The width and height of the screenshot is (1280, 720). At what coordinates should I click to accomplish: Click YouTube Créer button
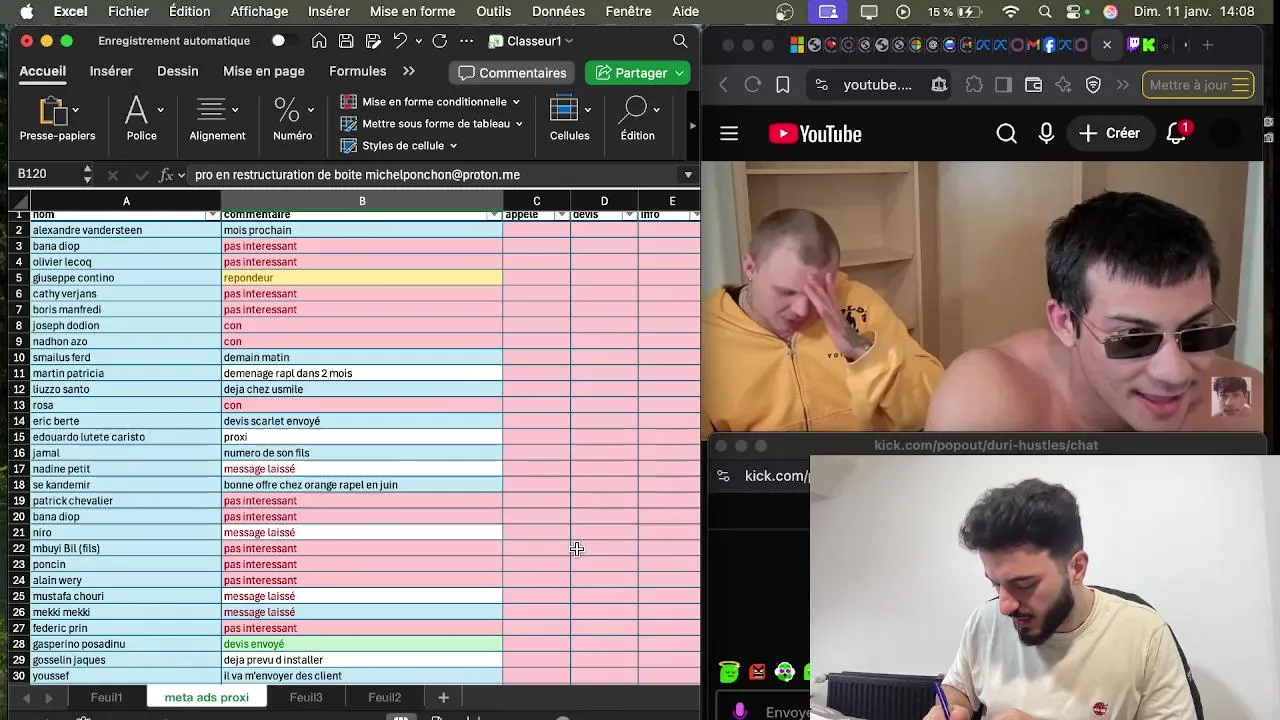point(1109,133)
